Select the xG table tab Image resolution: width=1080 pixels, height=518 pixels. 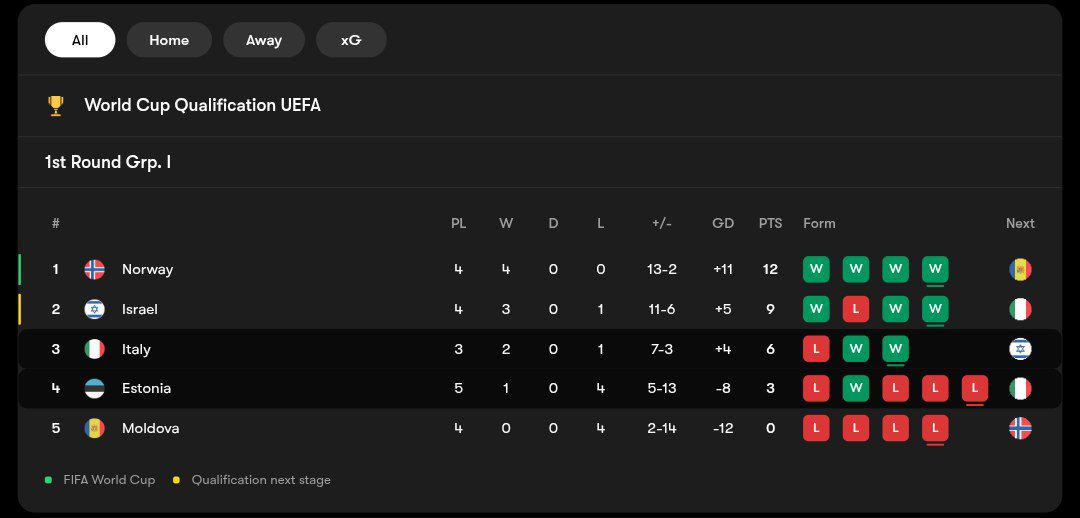(x=351, y=40)
